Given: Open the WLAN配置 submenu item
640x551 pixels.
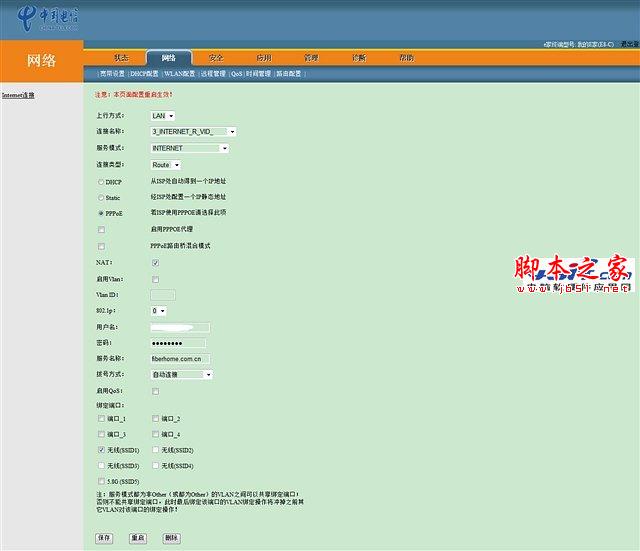Looking at the screenshot, I should pos(179,74).
